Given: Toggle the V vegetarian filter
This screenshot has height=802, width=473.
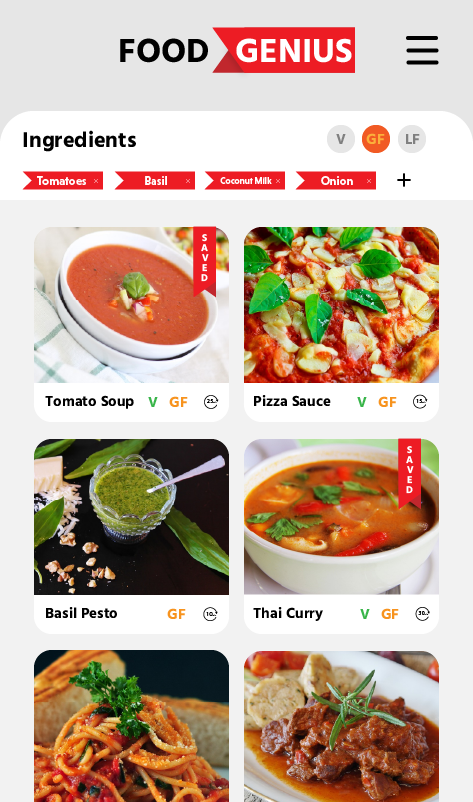Looking at the screenshot, I should [x=341, y=139].
